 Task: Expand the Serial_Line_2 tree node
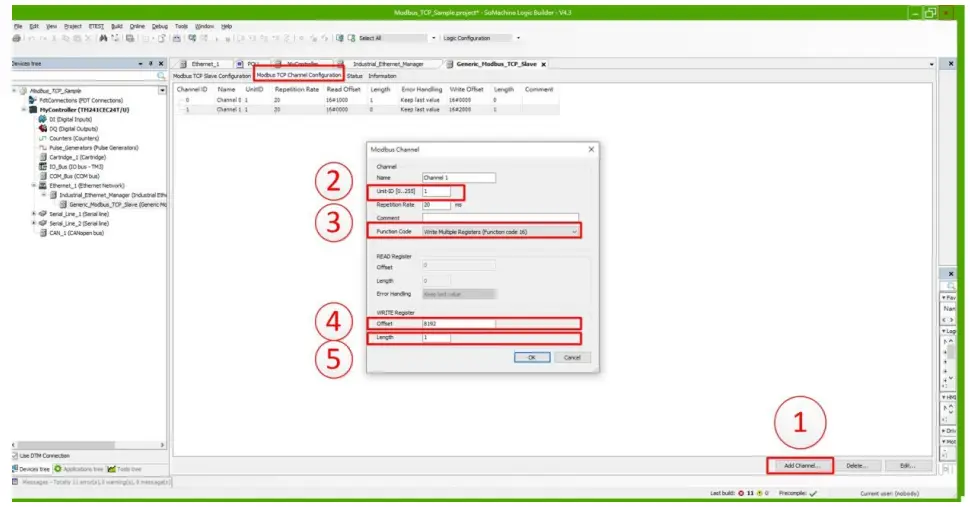pyautogui.click(x=34, y=223)
